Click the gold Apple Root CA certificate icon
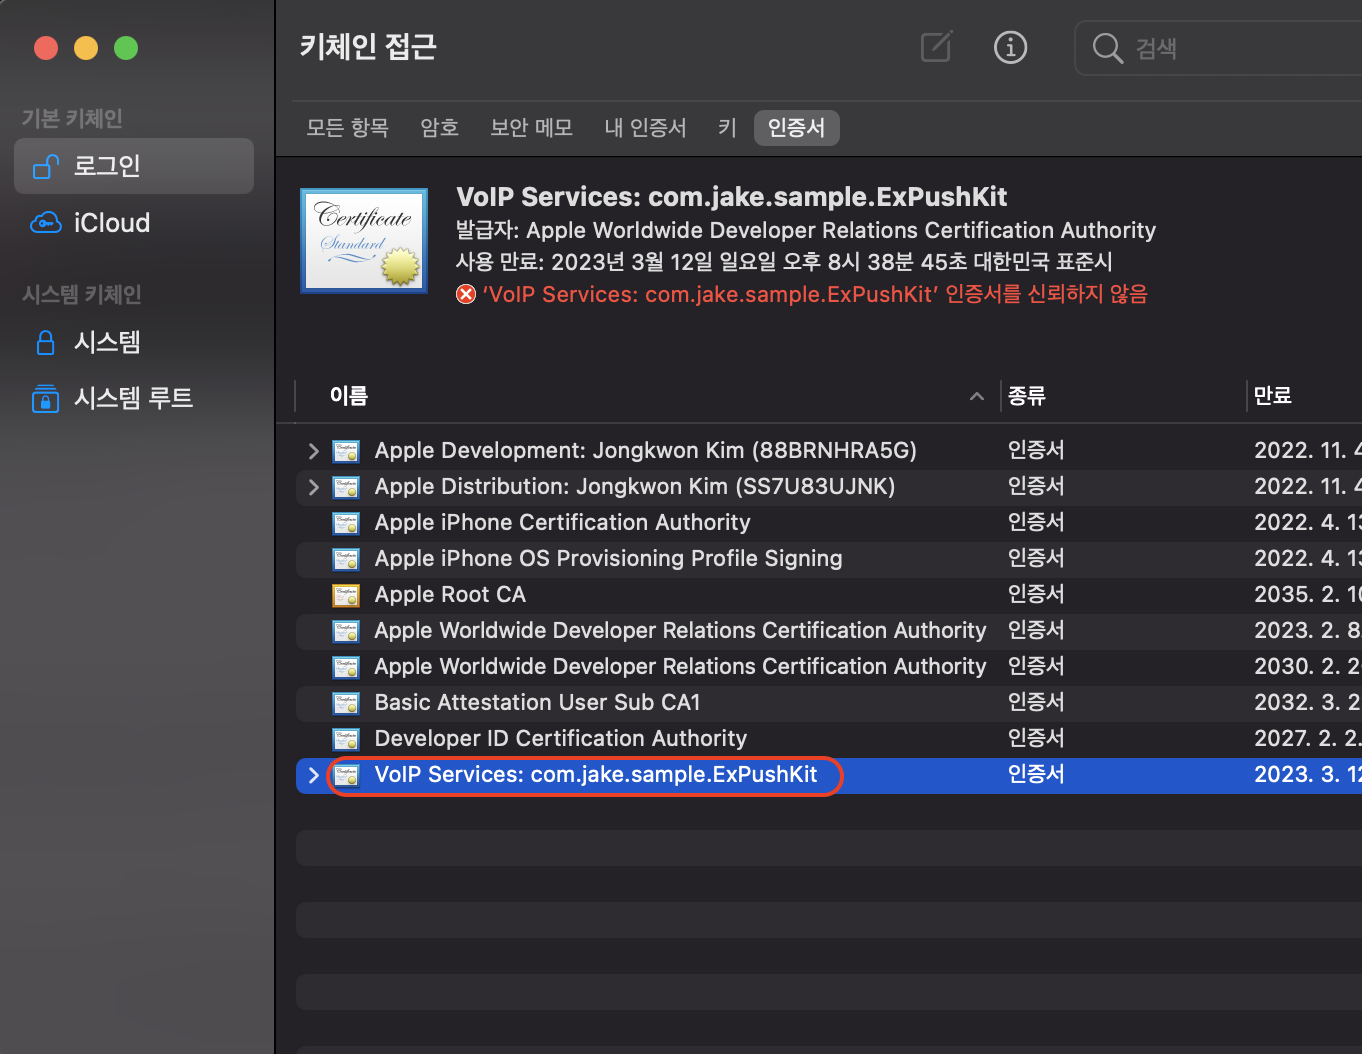Viewport: 1362px width, 1054px height. [x=346, y=596]
